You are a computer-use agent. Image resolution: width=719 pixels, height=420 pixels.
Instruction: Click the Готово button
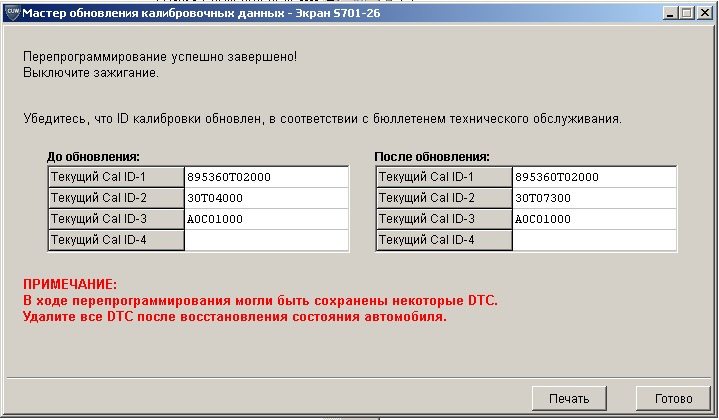point(673,398)
